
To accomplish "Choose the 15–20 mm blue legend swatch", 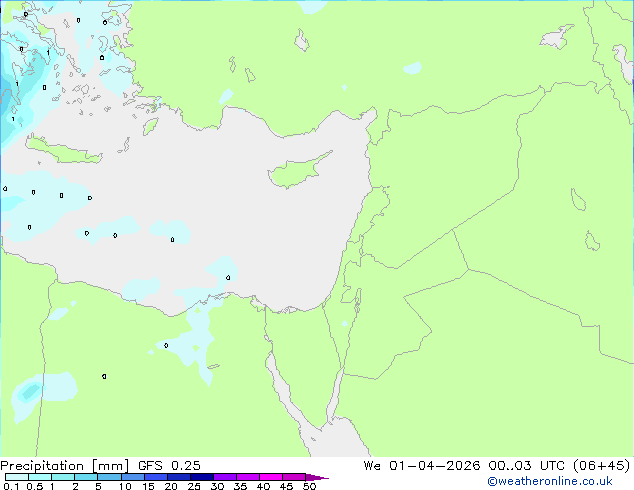I will [156, 477].
